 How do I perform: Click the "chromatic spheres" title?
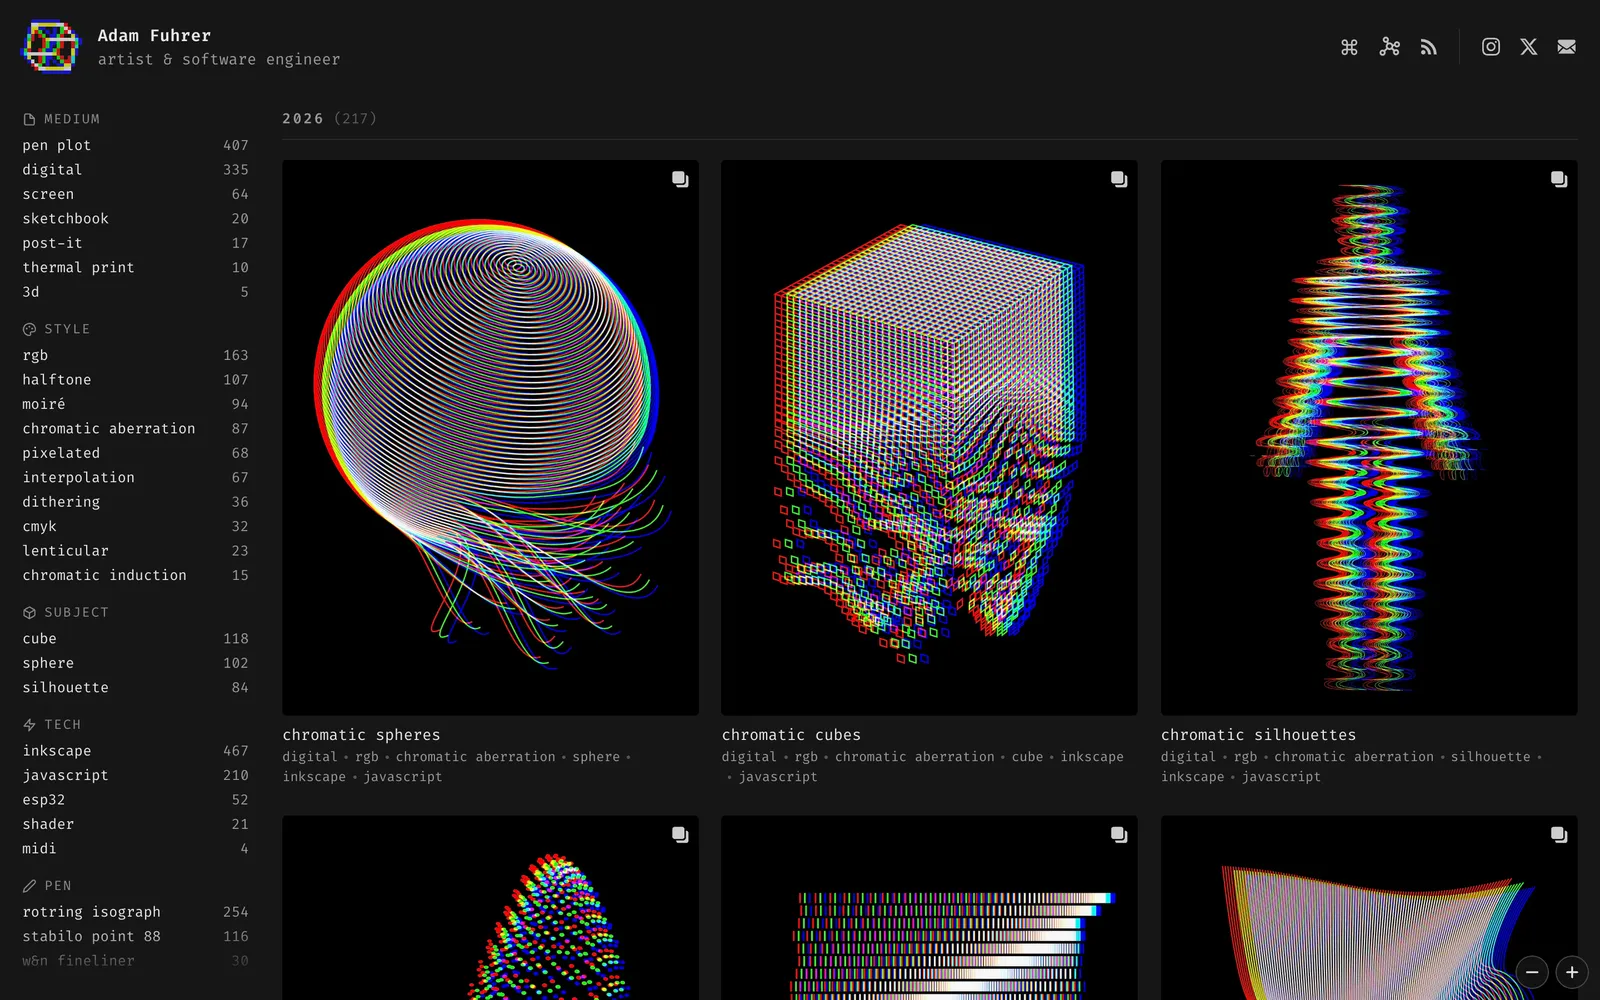361,735
